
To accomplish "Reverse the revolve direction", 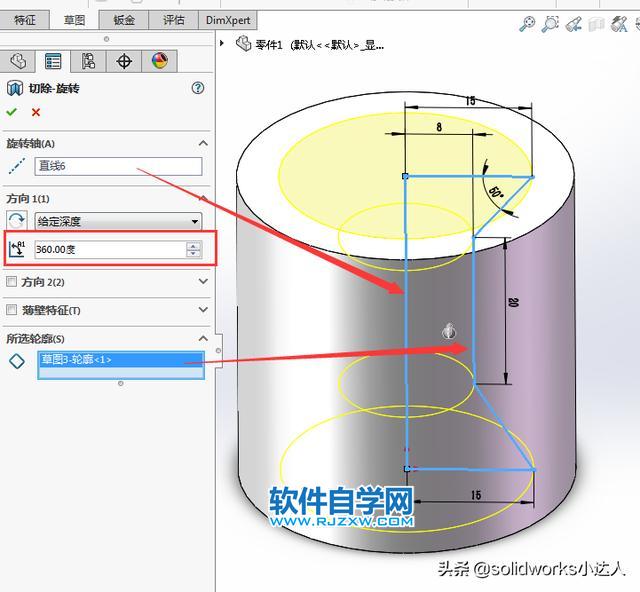I will (17, 221).
